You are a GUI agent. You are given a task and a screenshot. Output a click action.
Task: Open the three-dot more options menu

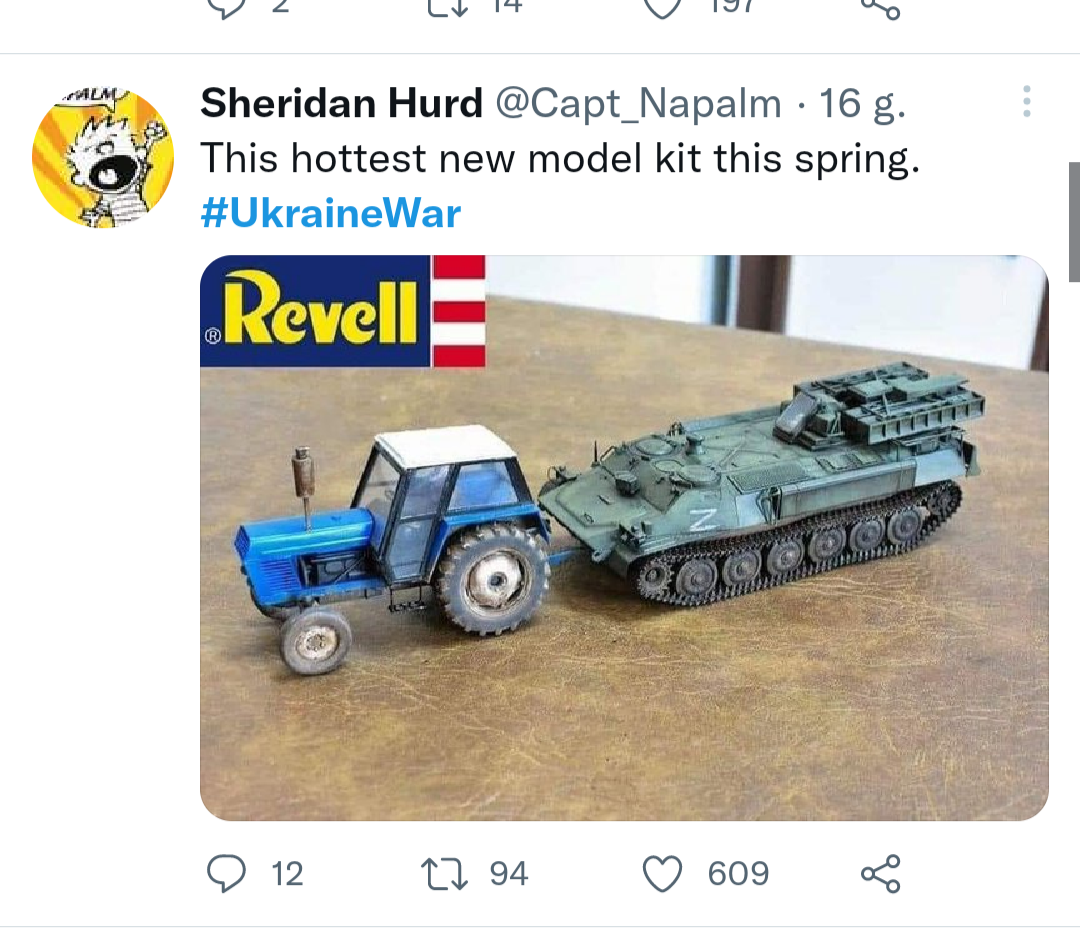(1026, 102)
